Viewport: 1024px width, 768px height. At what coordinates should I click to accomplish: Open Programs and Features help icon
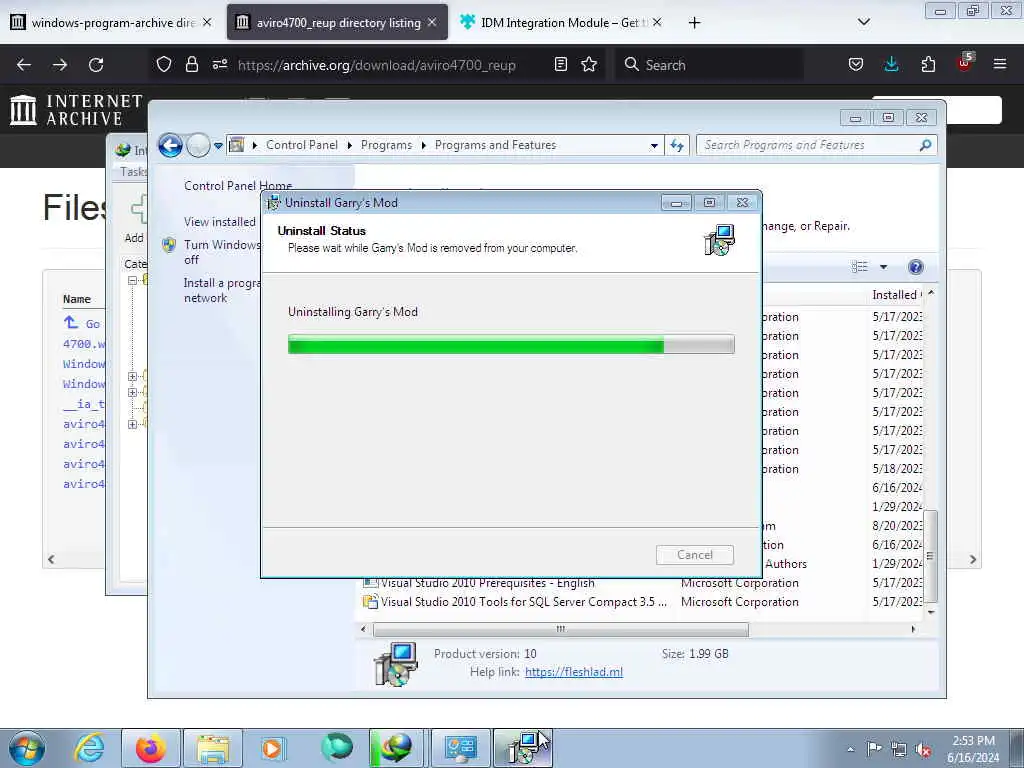(916, 266)
